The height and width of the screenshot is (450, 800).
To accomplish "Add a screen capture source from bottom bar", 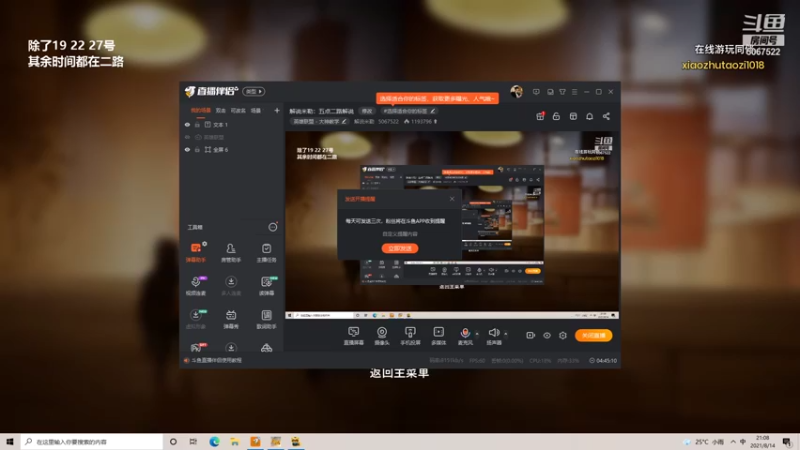I will 354,336.
